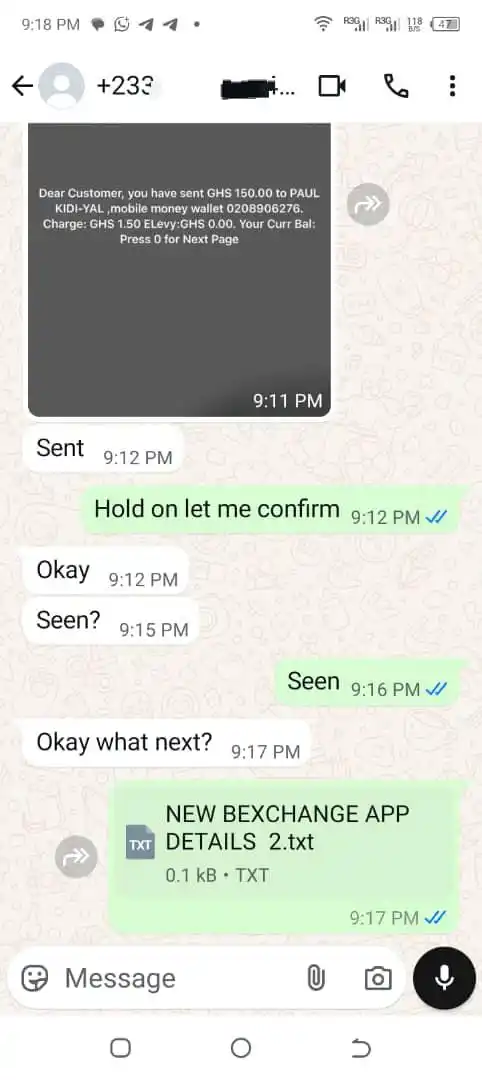Image resolution: width=482 pixels, height=1080 pixels.
Task: Tap the Android recent apps square button
Action: [120, 1048]
